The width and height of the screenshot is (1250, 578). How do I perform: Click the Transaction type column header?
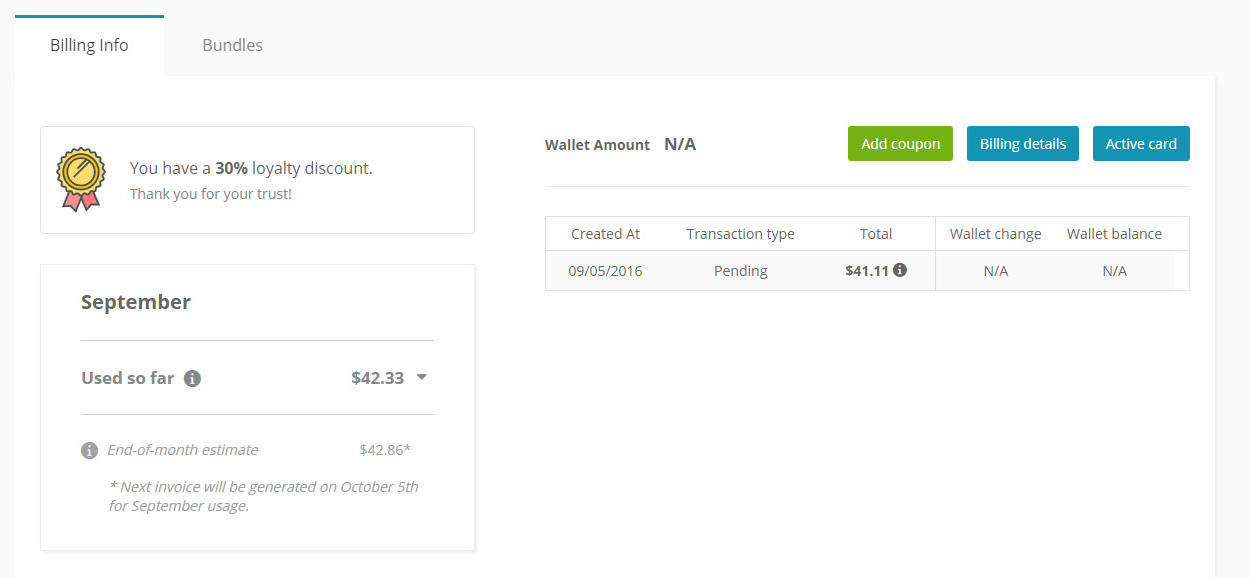click(740, 234)
